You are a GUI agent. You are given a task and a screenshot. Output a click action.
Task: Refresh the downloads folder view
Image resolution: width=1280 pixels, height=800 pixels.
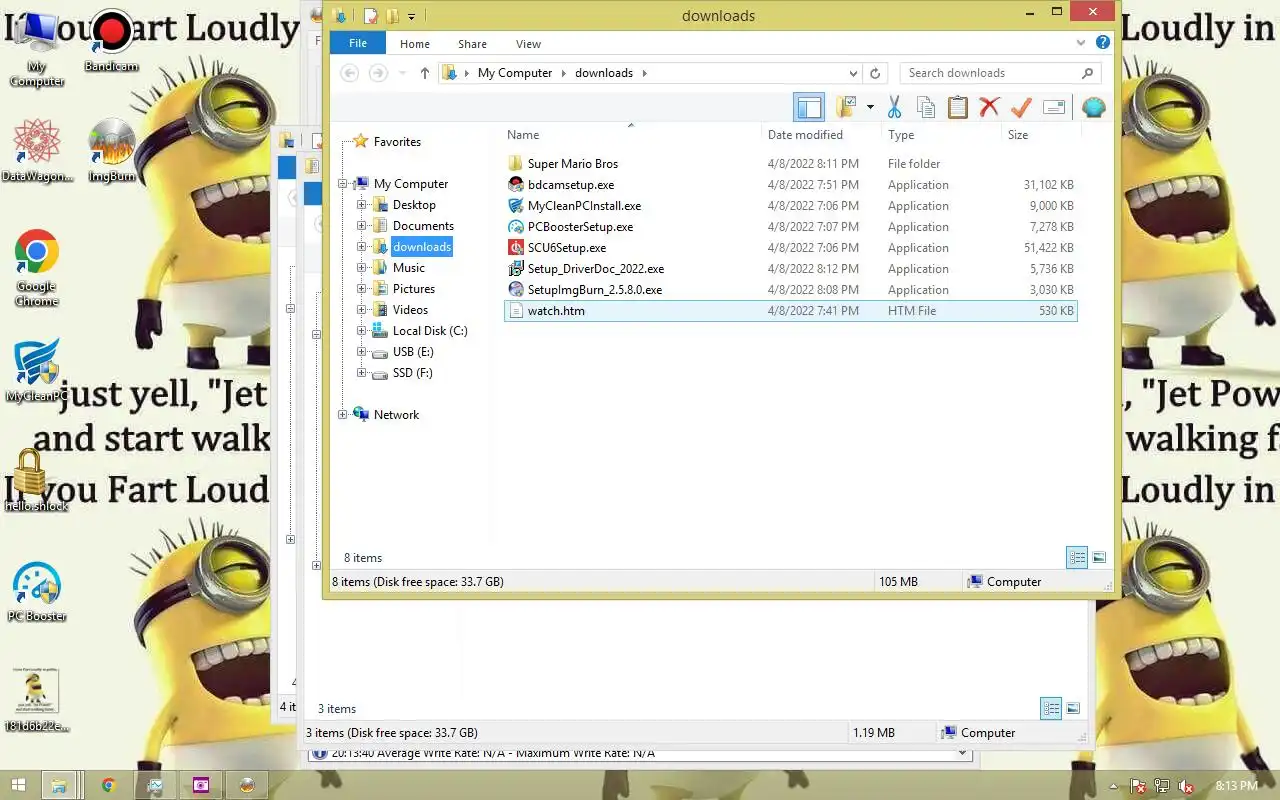(875, 73)
